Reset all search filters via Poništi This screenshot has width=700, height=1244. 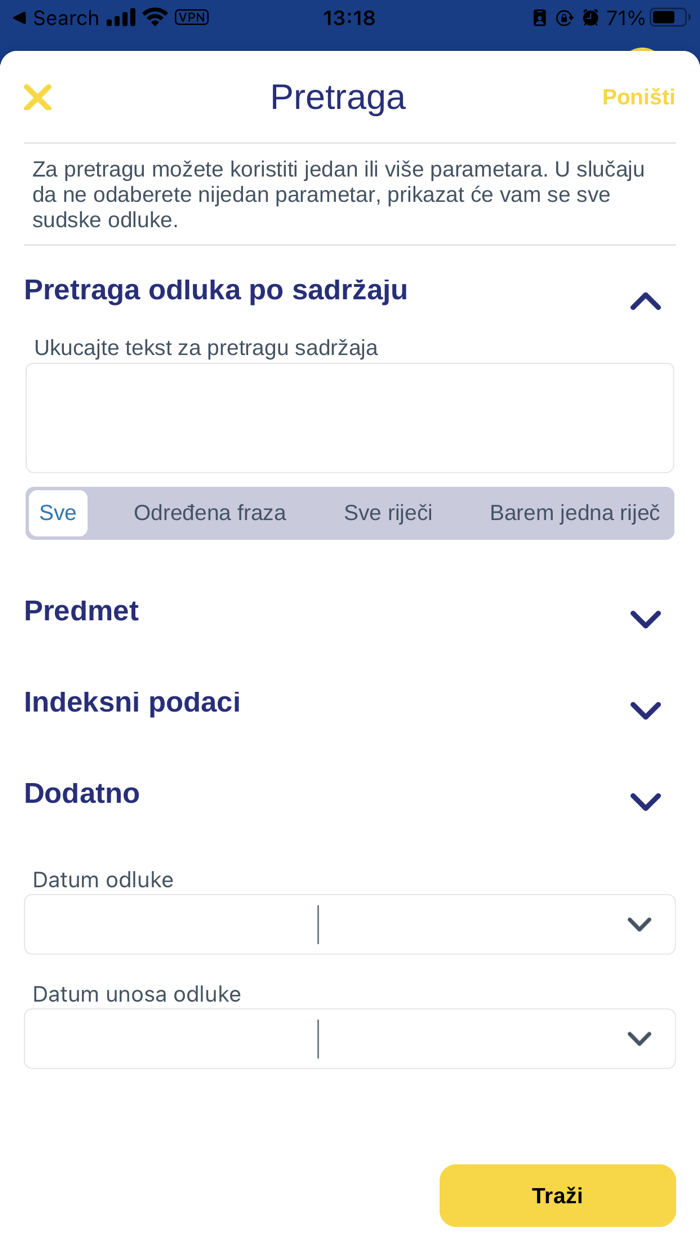(638, 97)
